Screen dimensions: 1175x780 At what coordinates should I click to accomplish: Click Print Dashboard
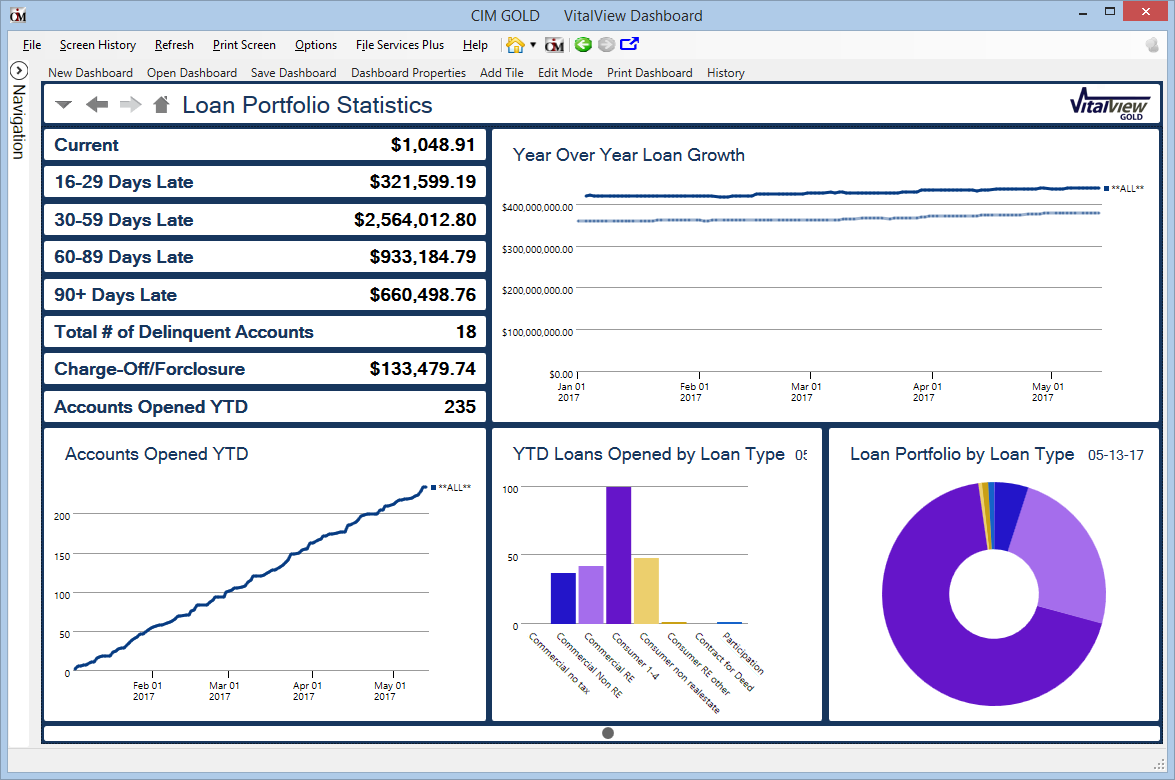pos(649,73)
